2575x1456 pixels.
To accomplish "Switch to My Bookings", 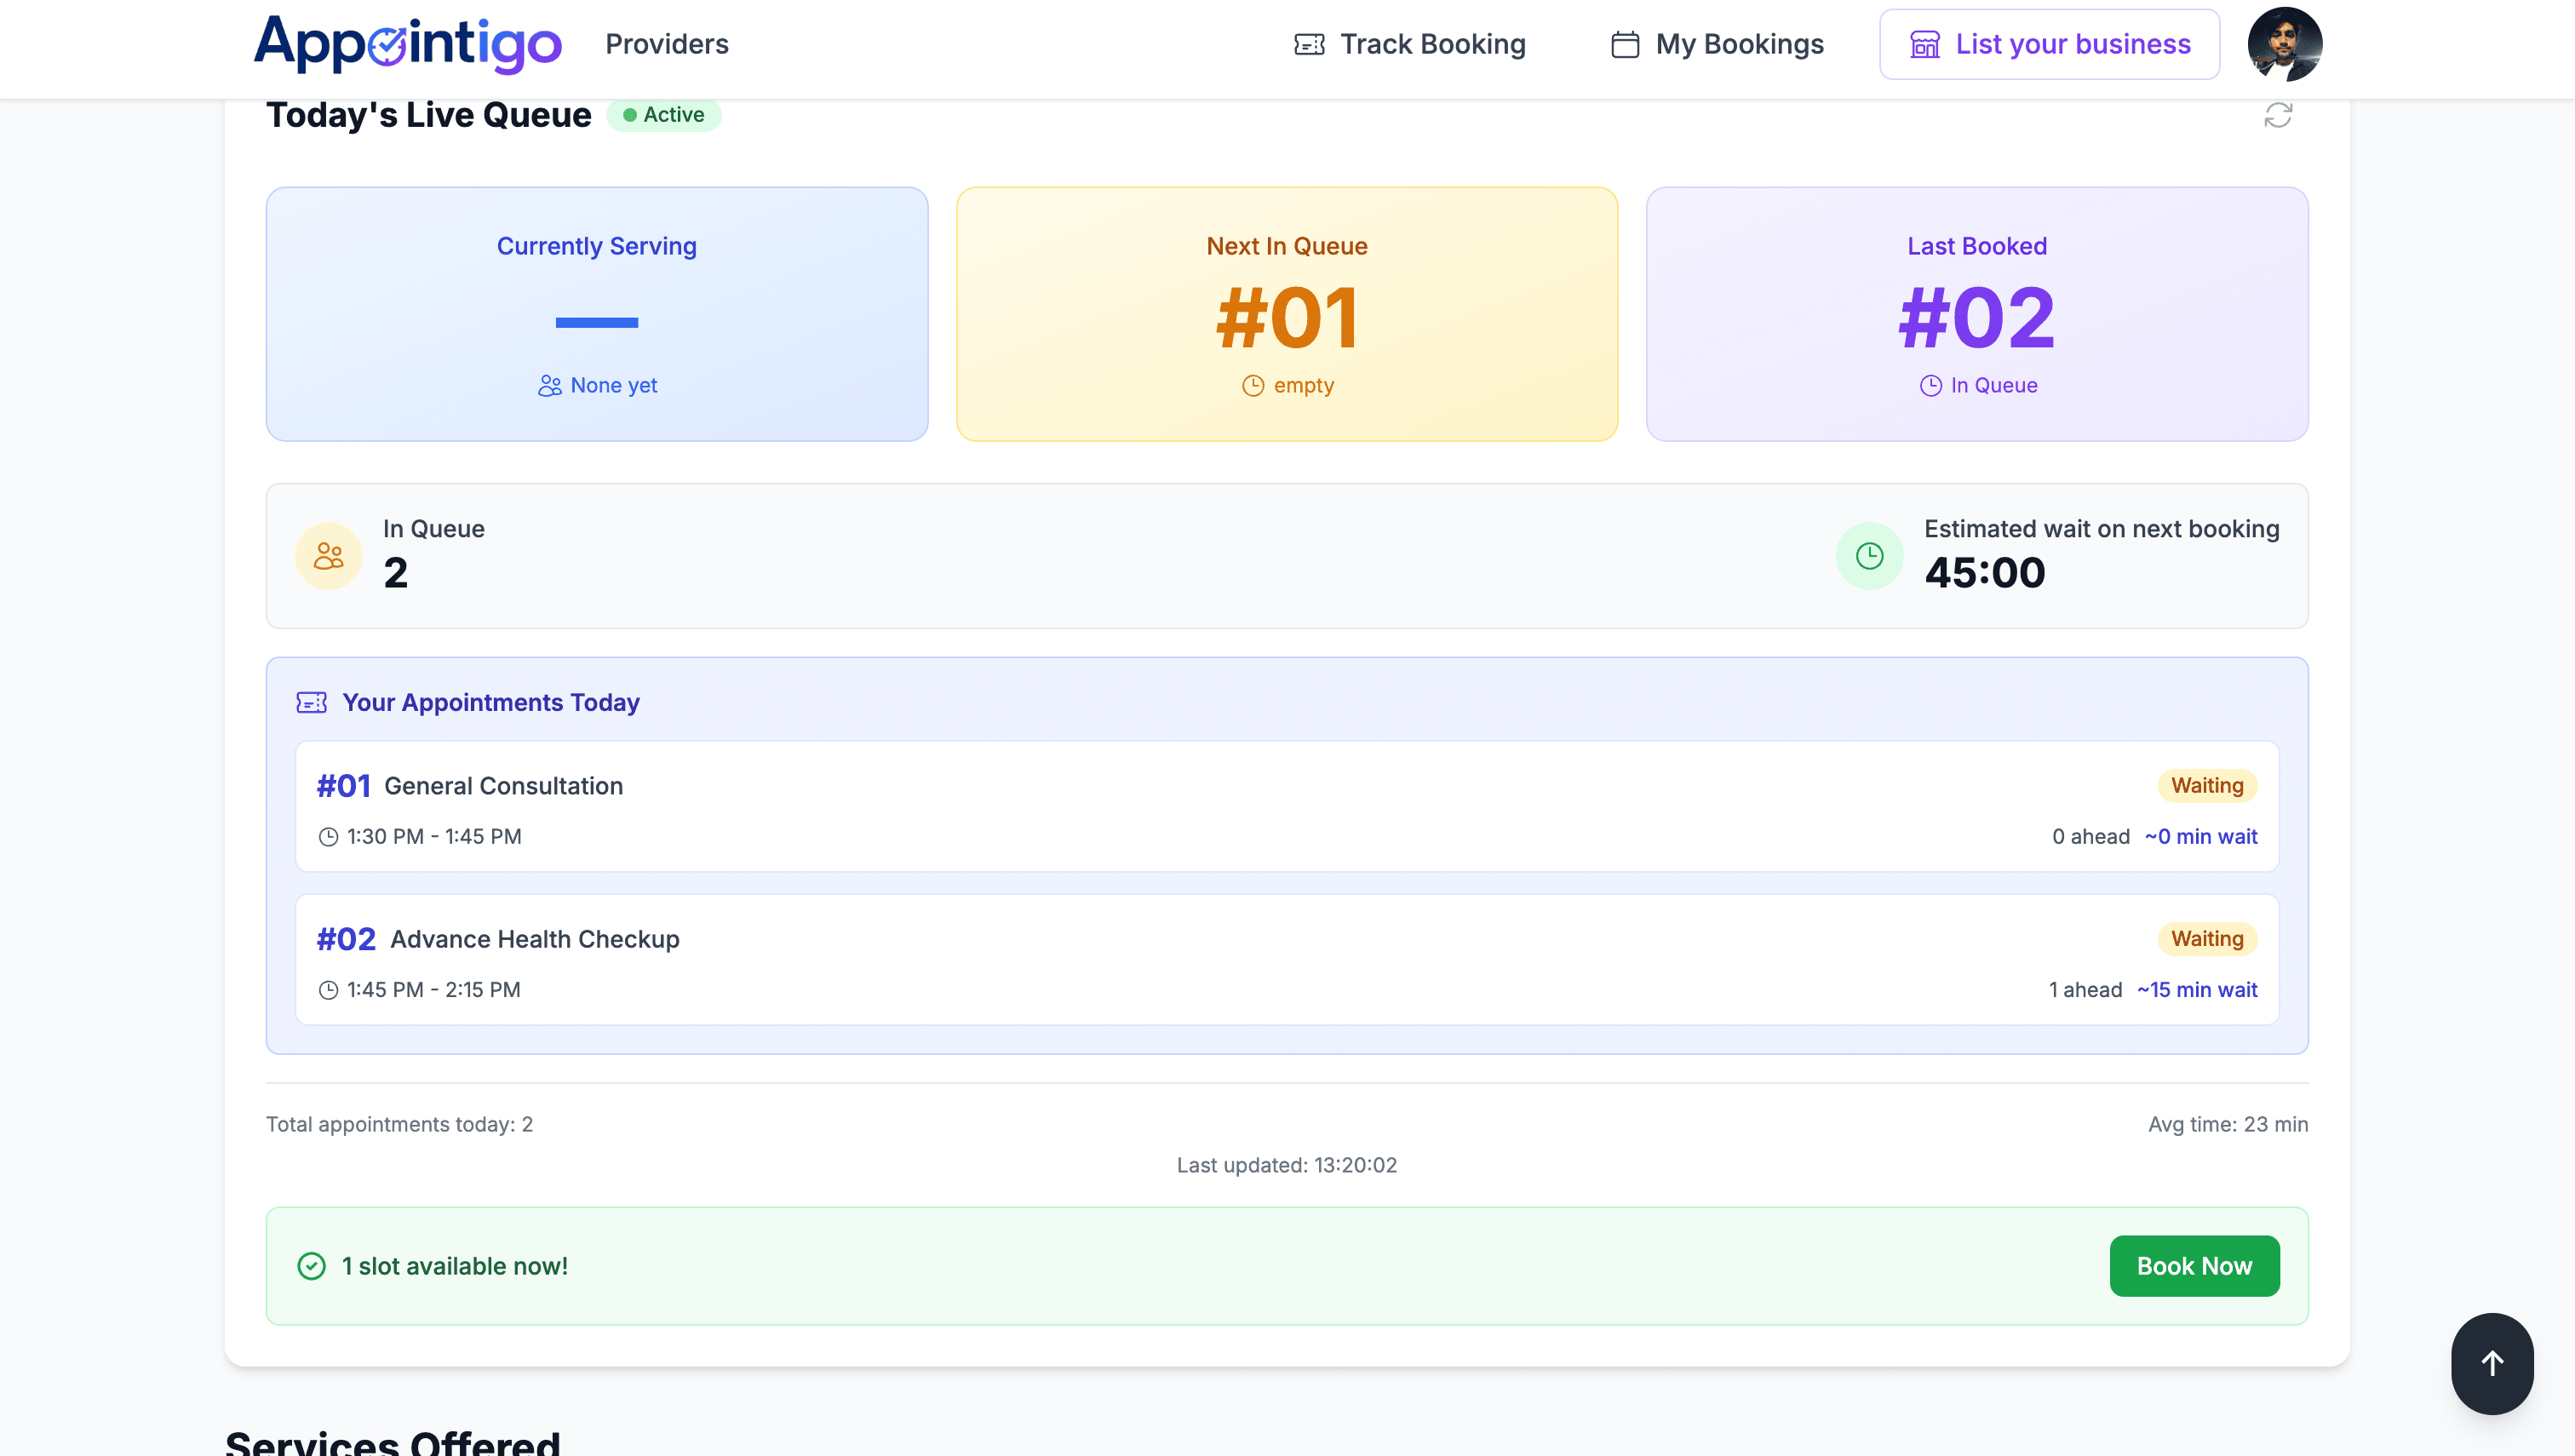I will click(1740, 44).
